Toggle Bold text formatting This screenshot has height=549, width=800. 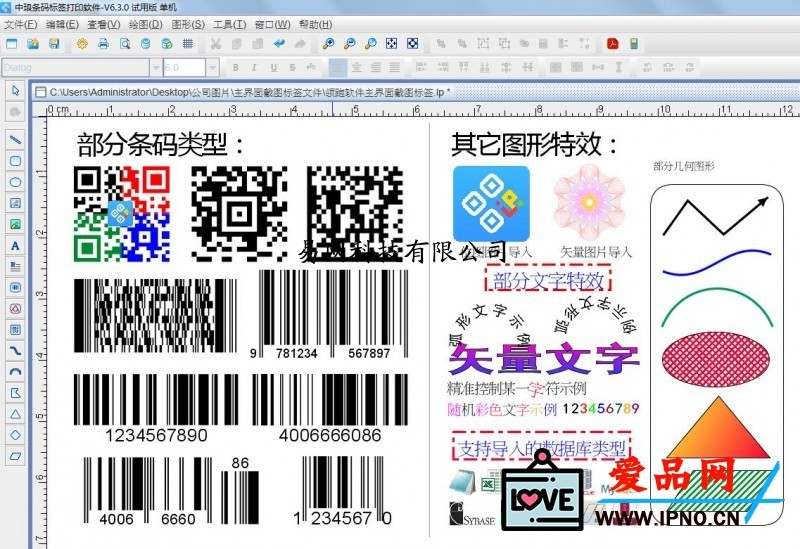[236, 67]
